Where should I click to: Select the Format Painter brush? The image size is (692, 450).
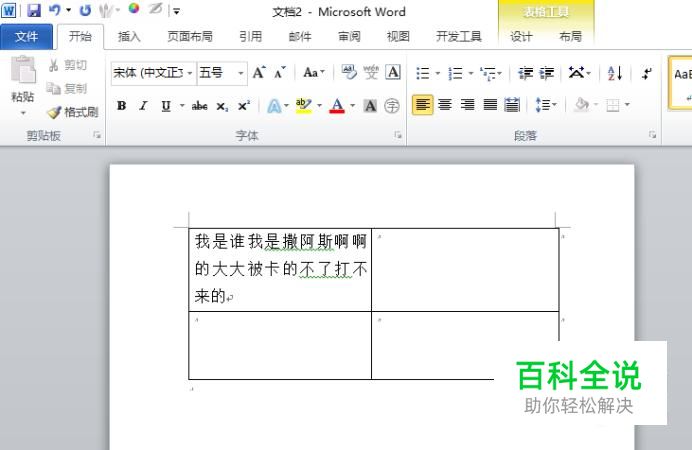(x=72, y=112)
